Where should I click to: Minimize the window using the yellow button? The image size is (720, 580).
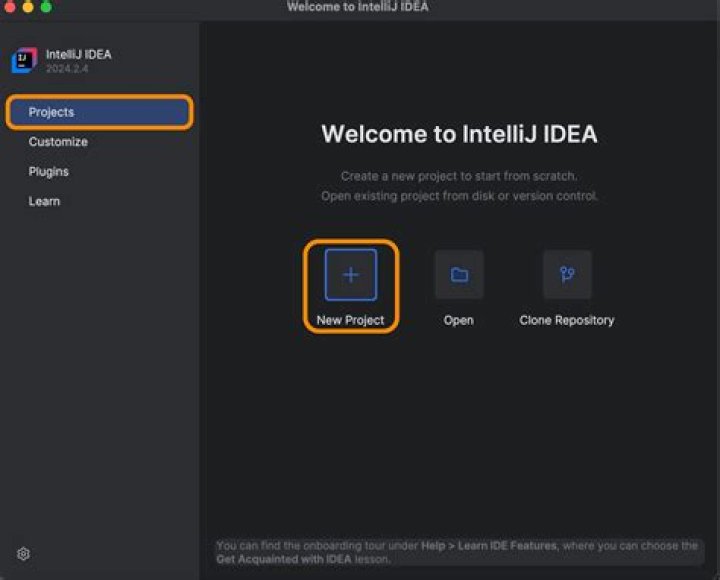click(27, 7)
